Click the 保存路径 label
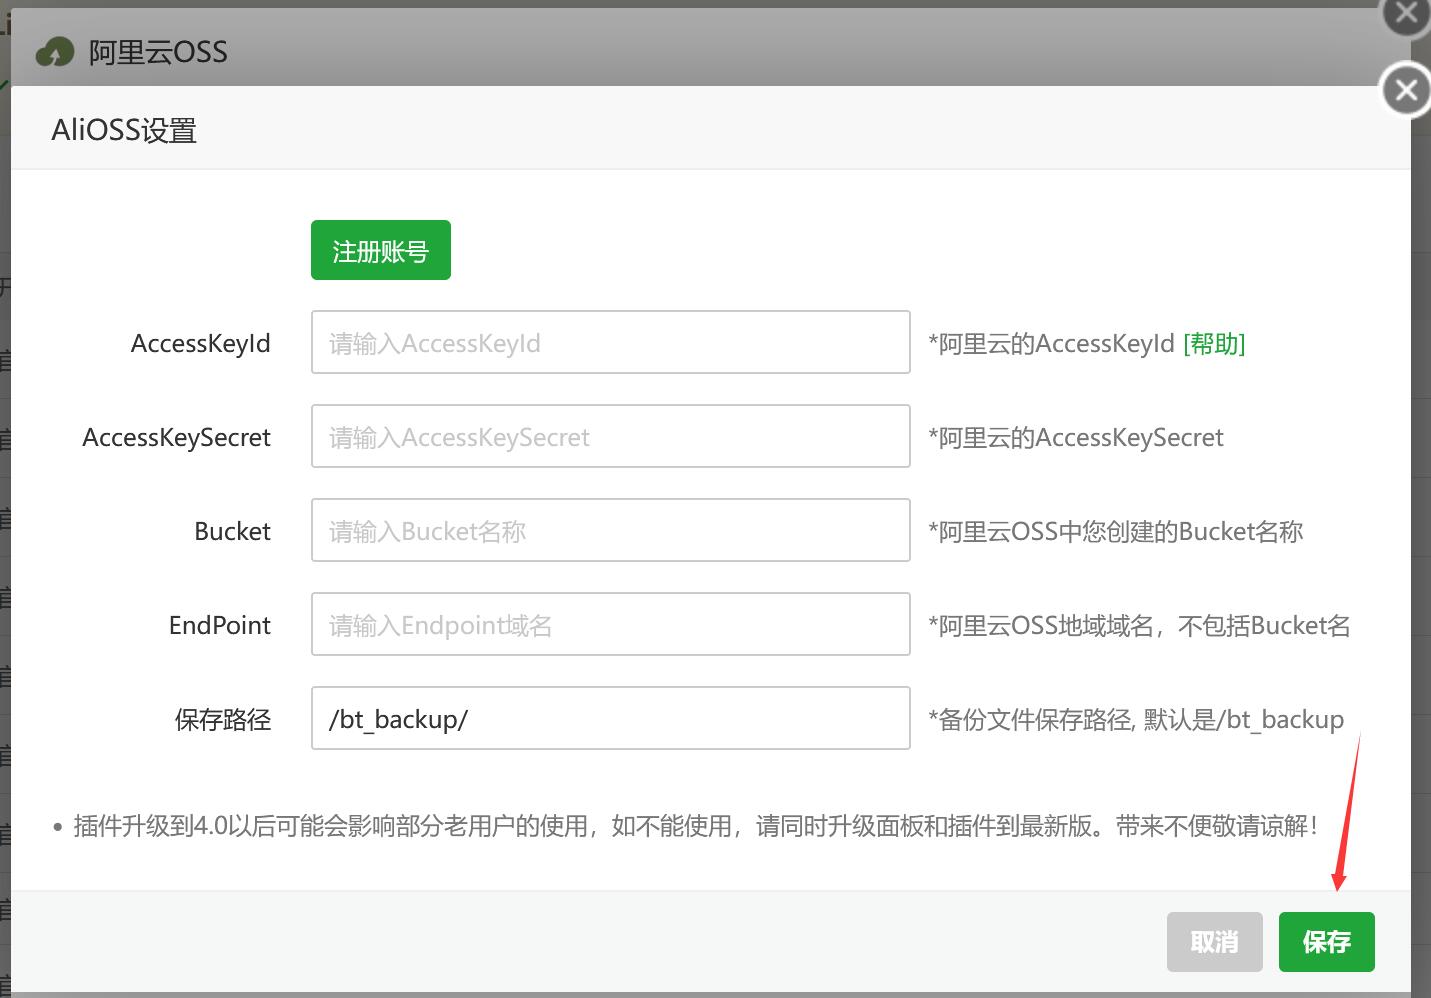This screenshot has width=1431, height=998. click(x=223, y=720)
